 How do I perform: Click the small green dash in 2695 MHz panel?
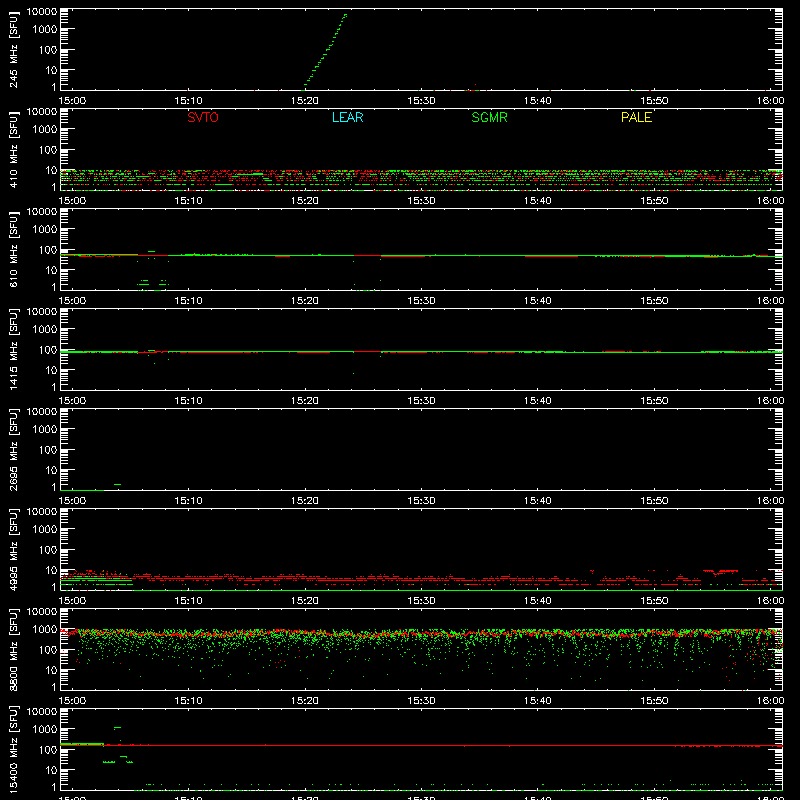coord(117,484)
